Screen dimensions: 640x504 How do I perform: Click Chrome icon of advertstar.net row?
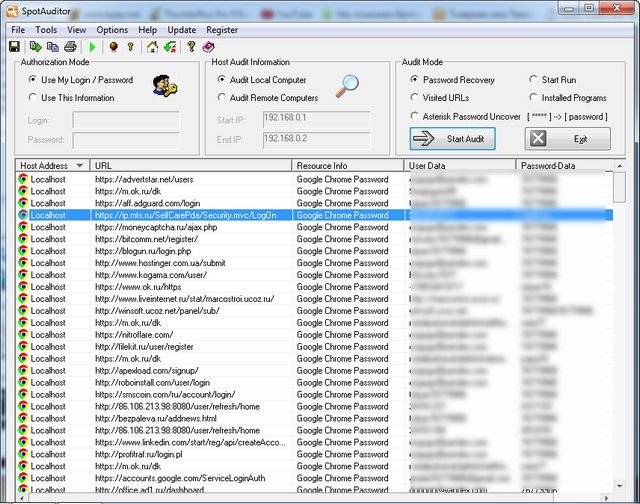[x=23, y=179]
